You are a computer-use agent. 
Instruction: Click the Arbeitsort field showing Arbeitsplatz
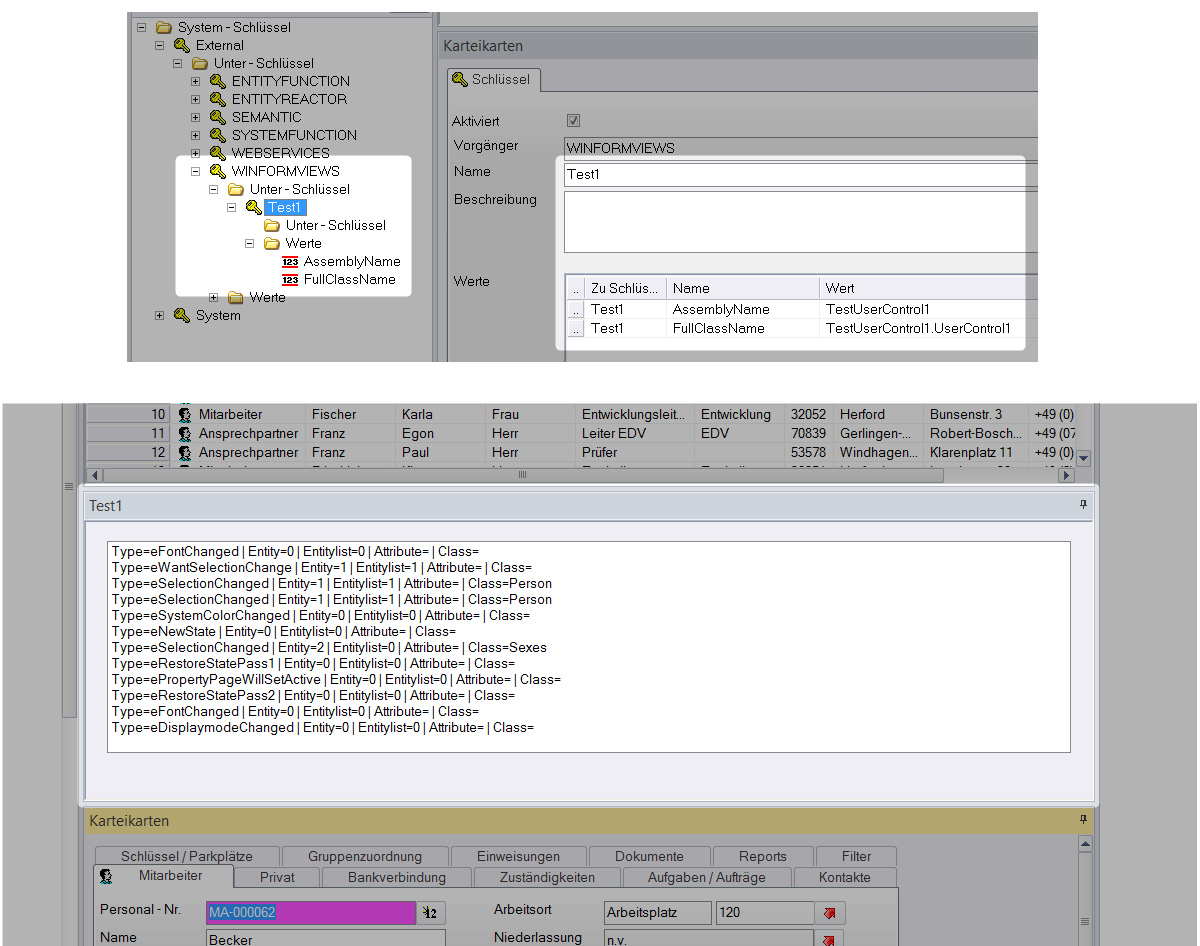[x=658, y=912]
